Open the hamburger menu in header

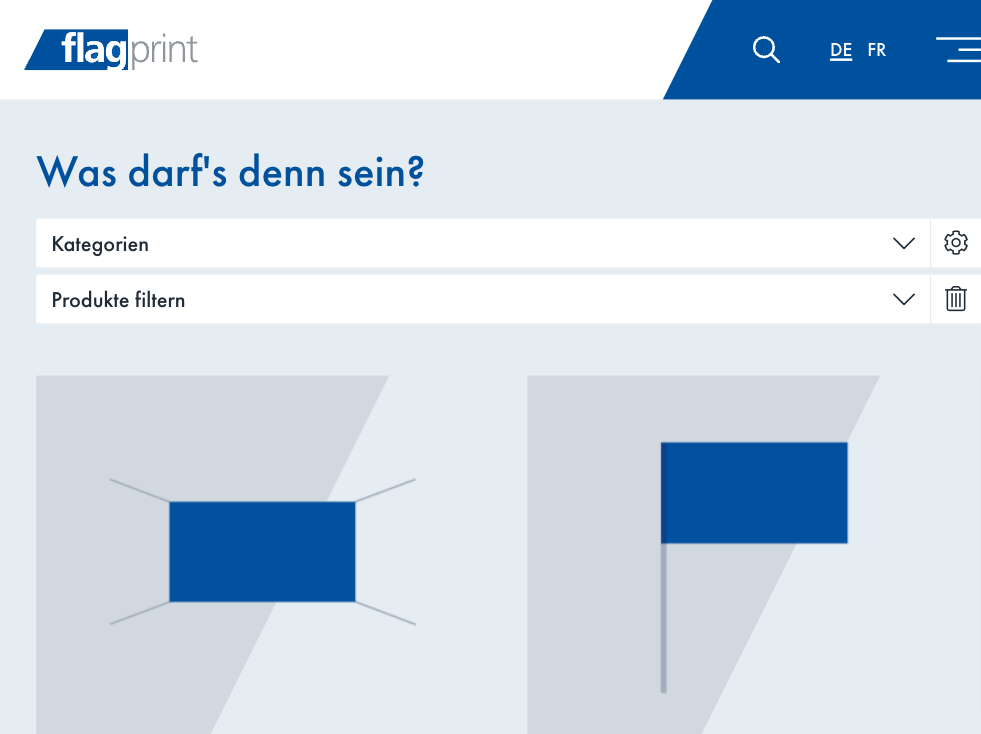coord(958,50)
